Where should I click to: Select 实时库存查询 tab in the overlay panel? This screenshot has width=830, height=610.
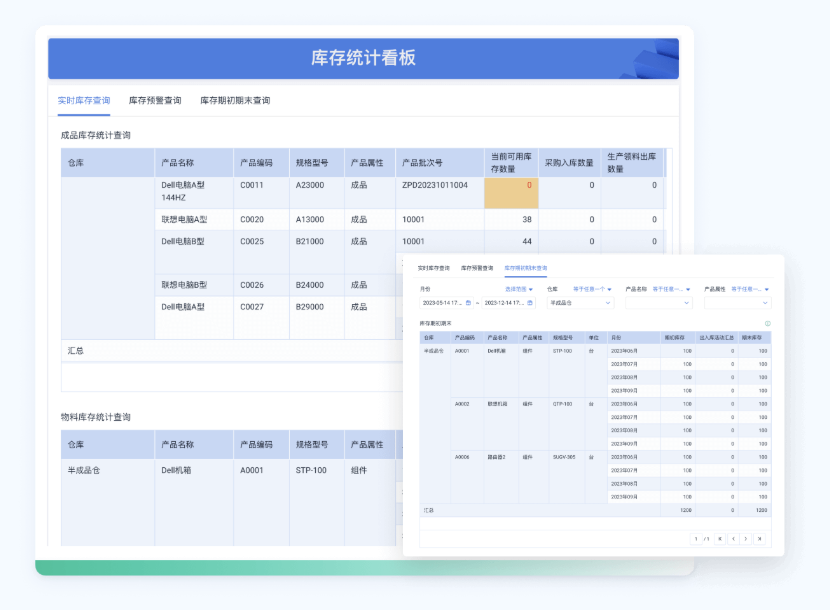tap(433, 268)
